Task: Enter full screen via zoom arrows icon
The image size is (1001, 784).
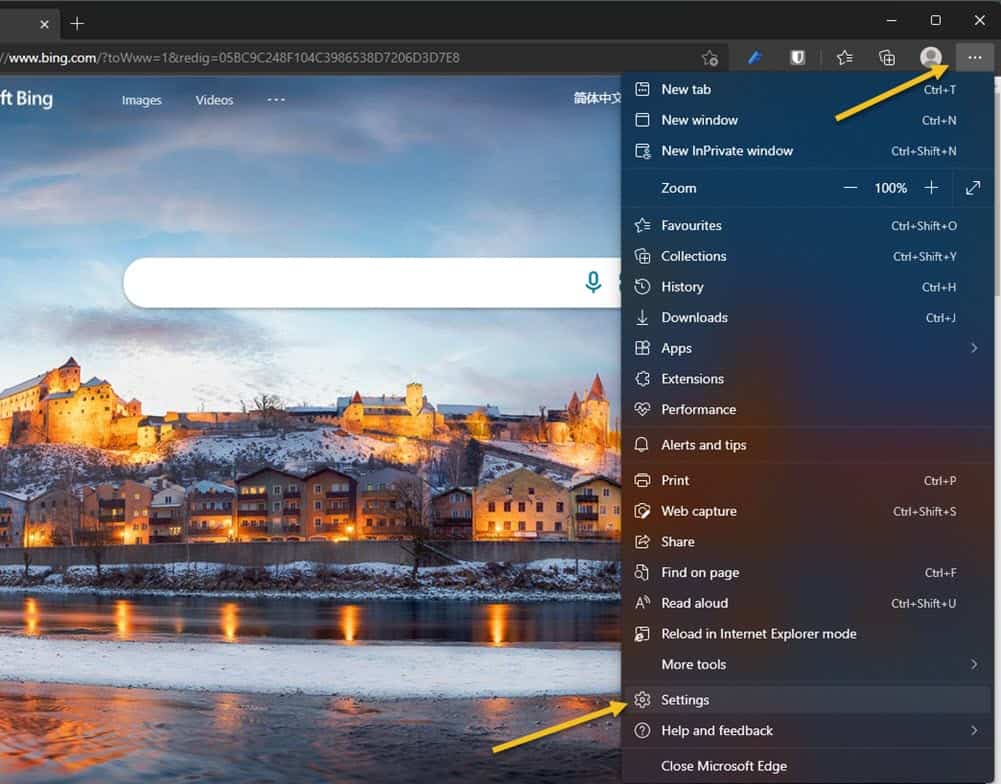Action: pos(972,188)
